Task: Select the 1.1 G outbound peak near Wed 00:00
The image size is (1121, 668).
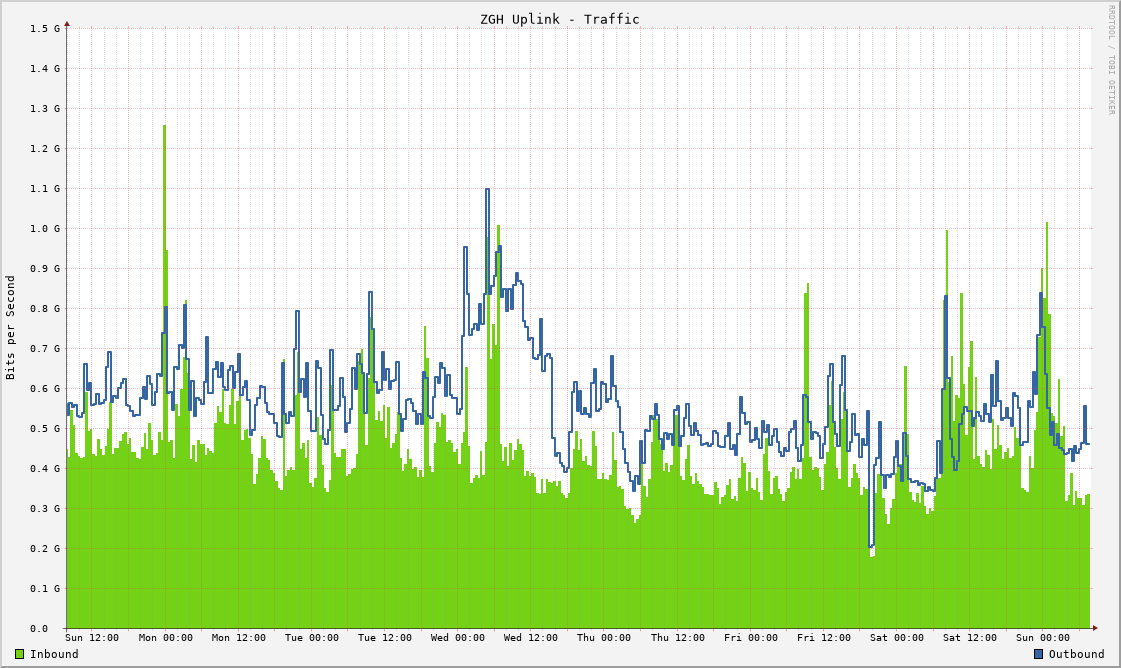Action: click(485, 192)
